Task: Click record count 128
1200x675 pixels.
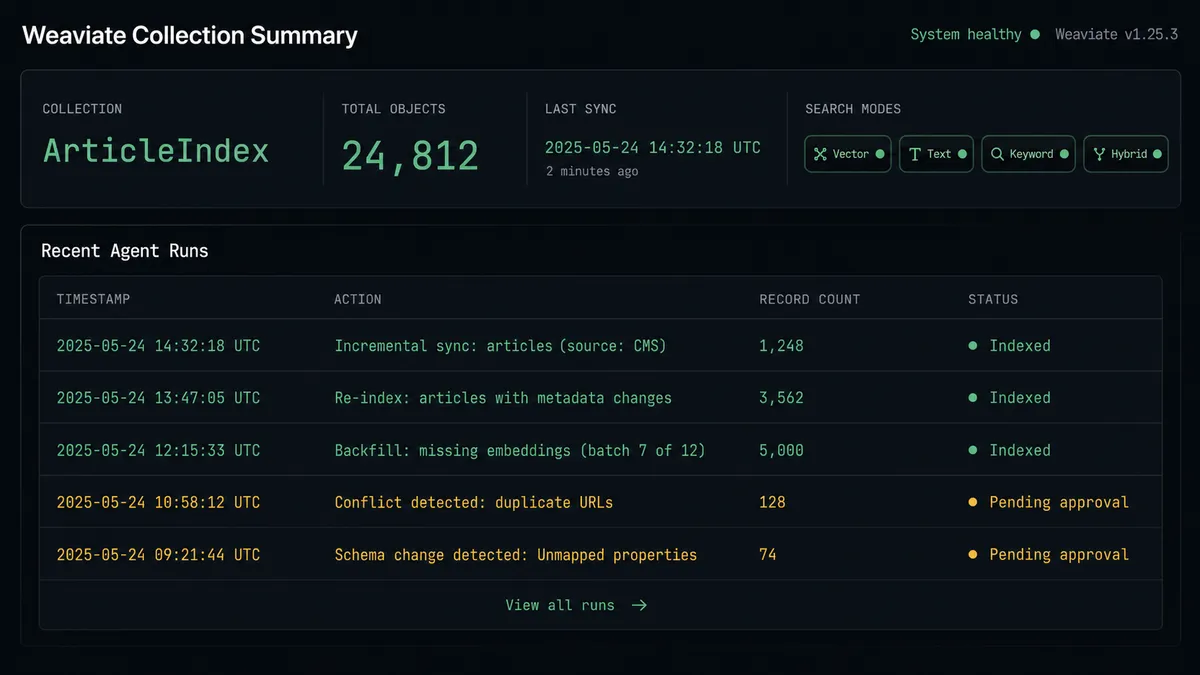Action: click(x=772, y=502)
